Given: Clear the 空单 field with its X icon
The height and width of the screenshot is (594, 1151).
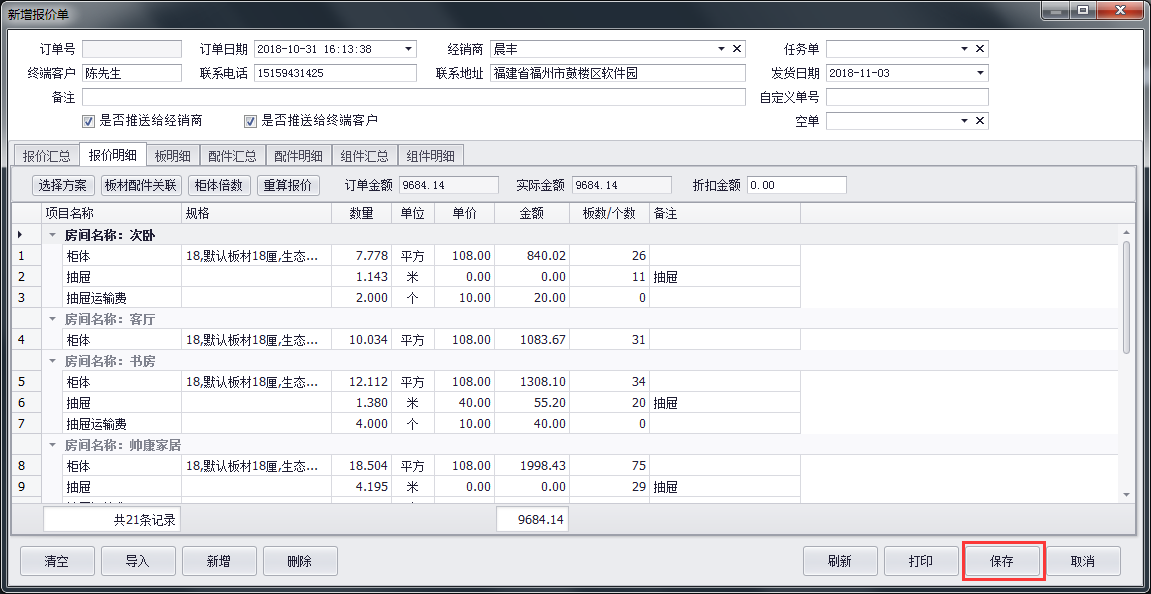Looking at the screenshot, I should tap(980, 121).
